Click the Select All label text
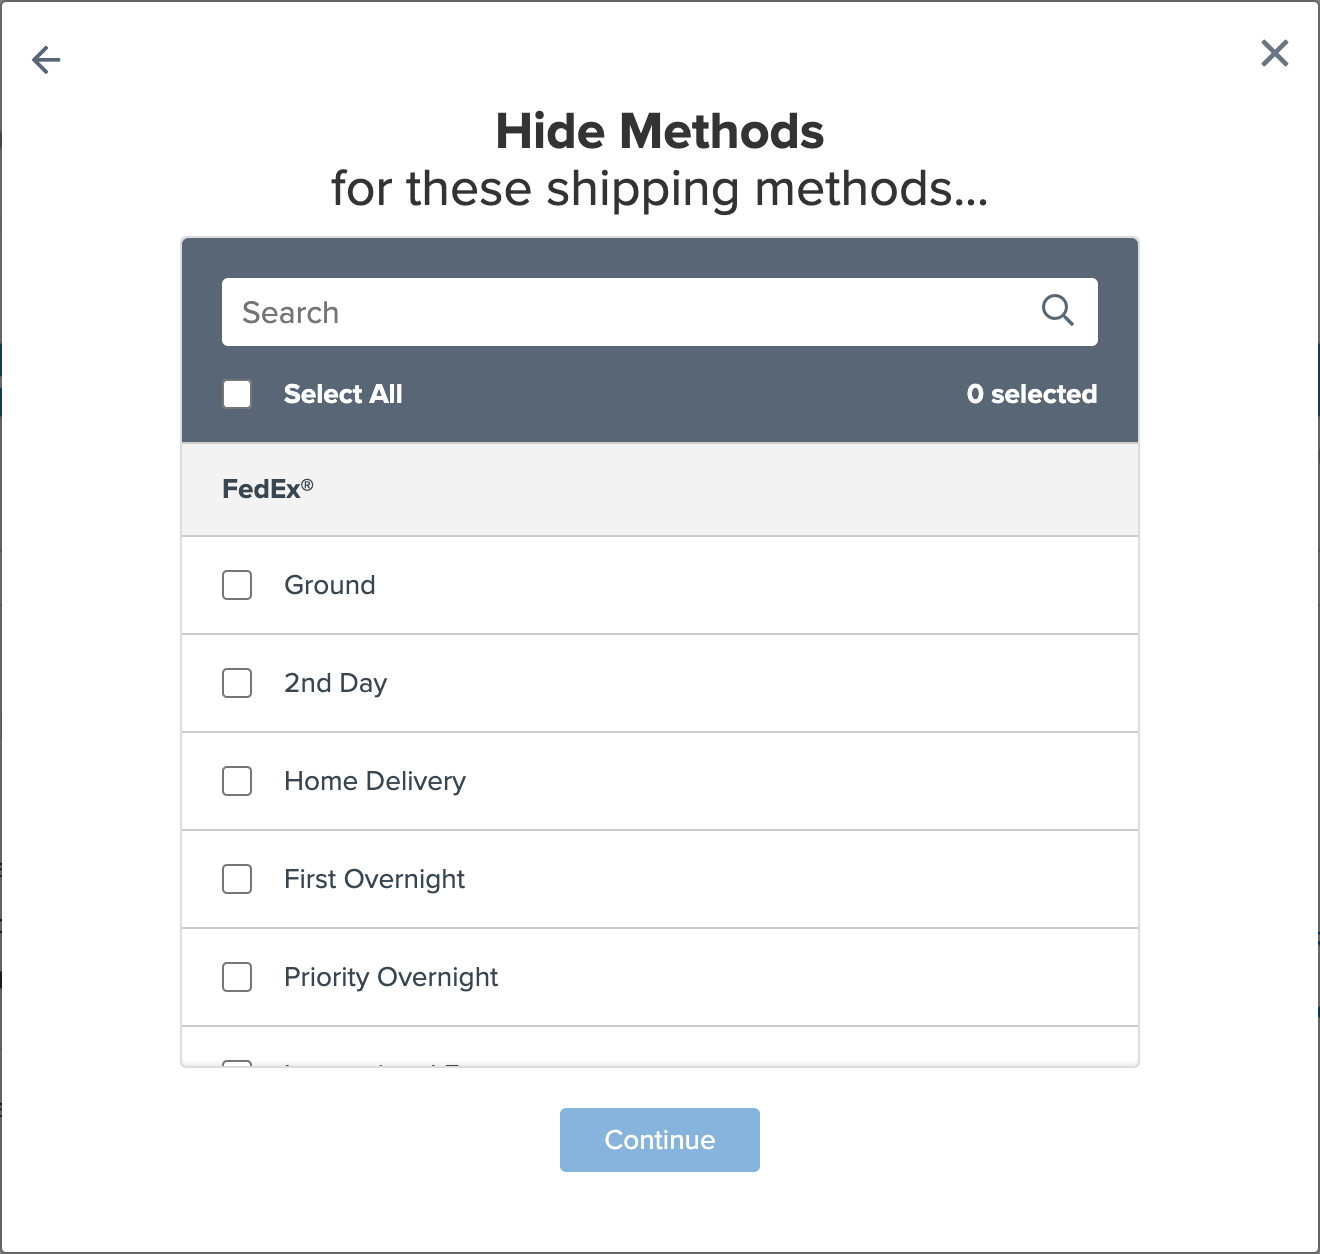1320x1254 pixels. [x=343, y=394]
